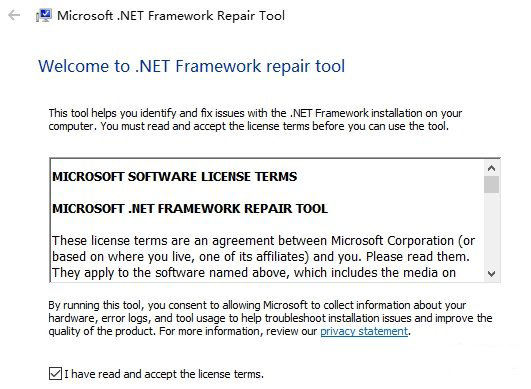Viewport: 531px width, 389px height.
Task: Click the 'Welcome to .NET Framework repair tool' heading
Action: (191, 66)
